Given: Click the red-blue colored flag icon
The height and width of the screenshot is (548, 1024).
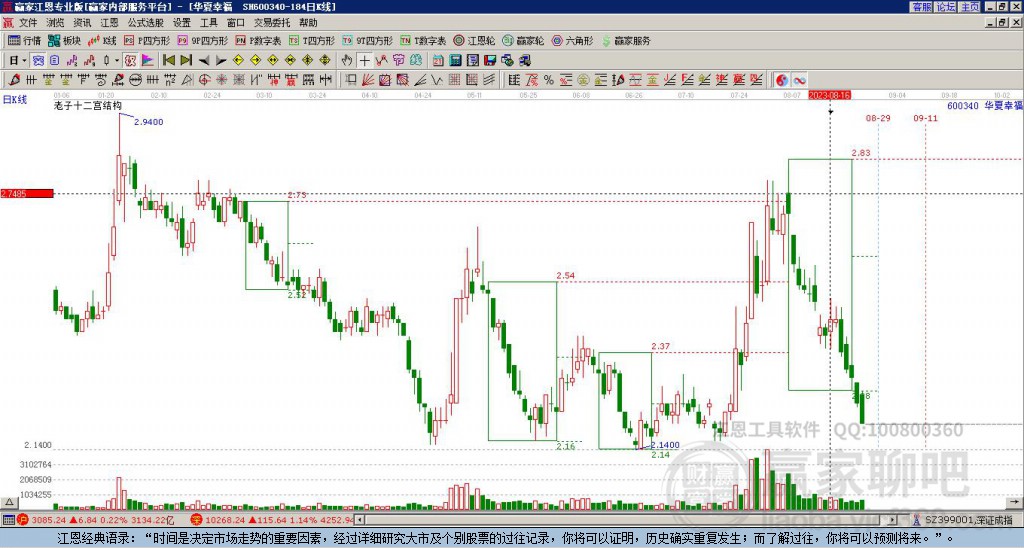Looking at the screenshot, I should tap(148, 61).
